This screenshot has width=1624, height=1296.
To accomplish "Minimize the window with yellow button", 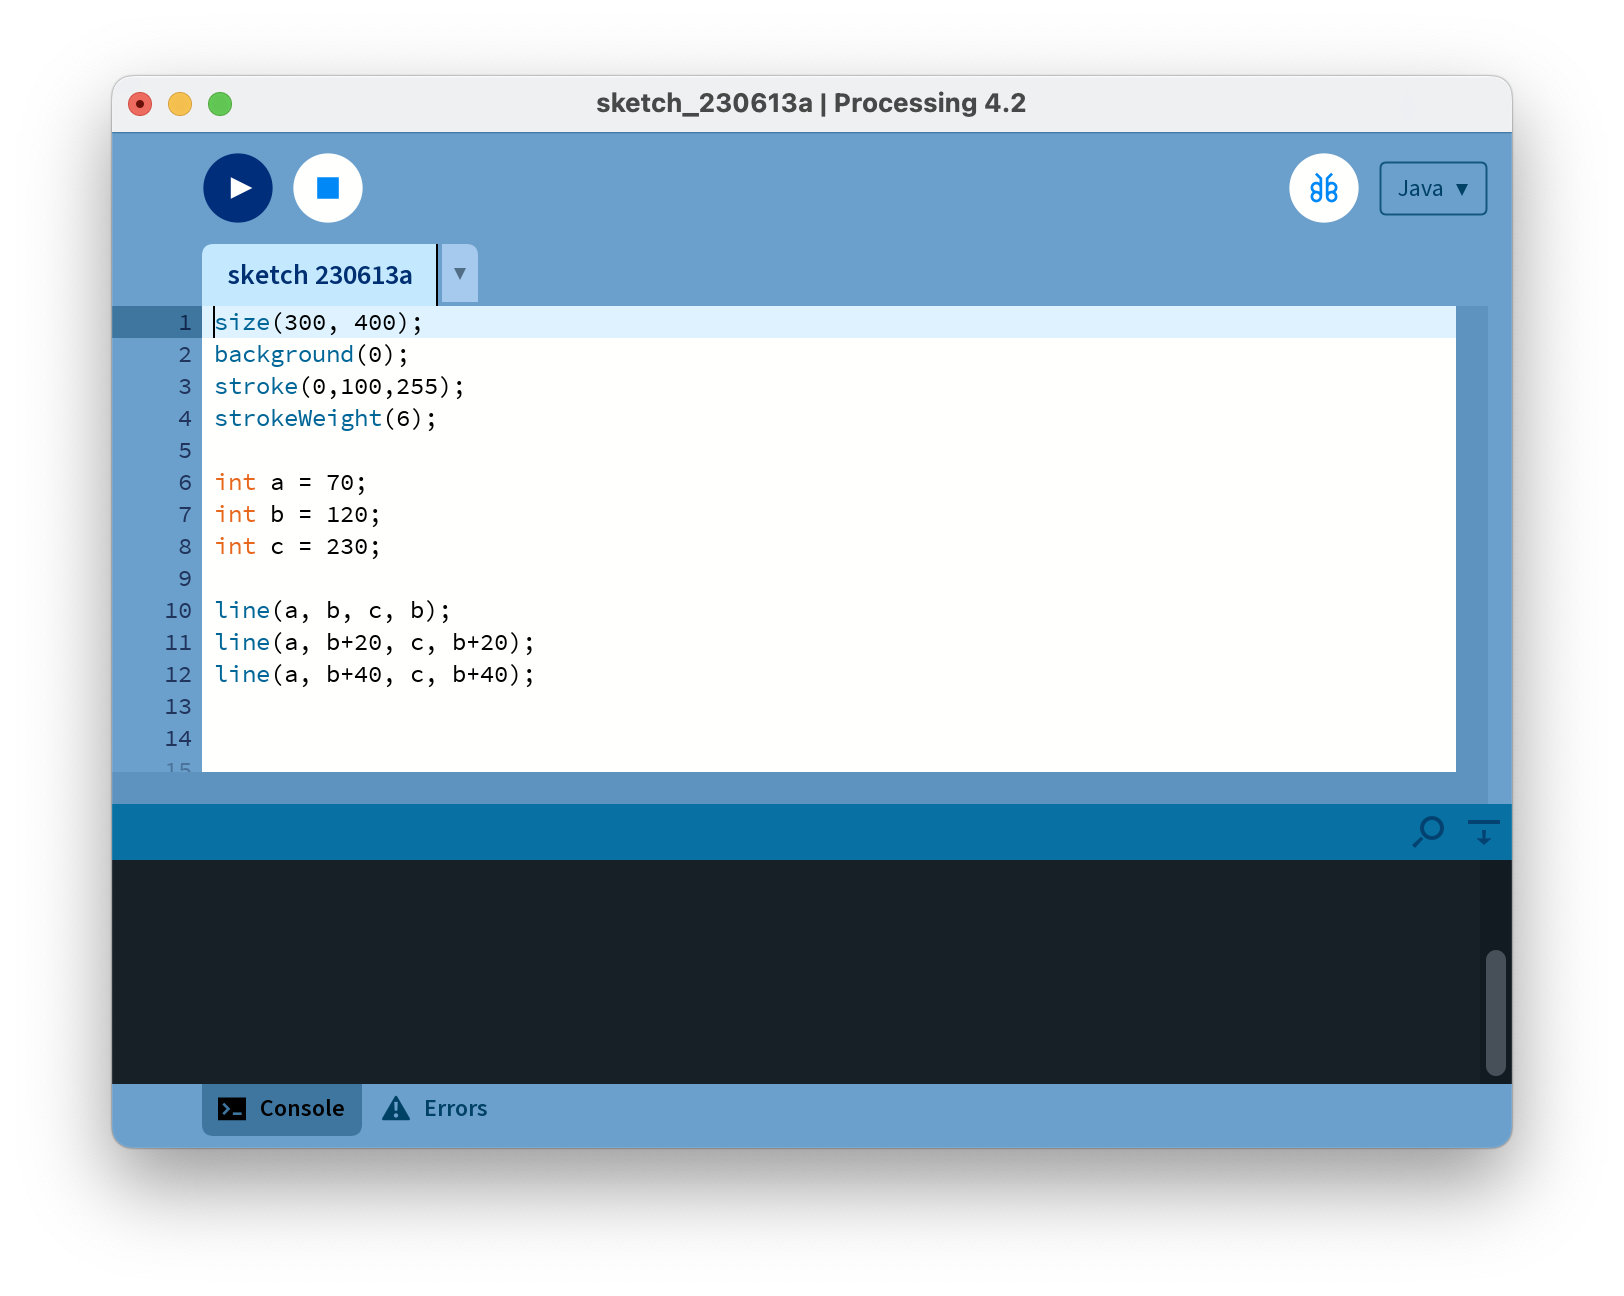I will [180, 104].
